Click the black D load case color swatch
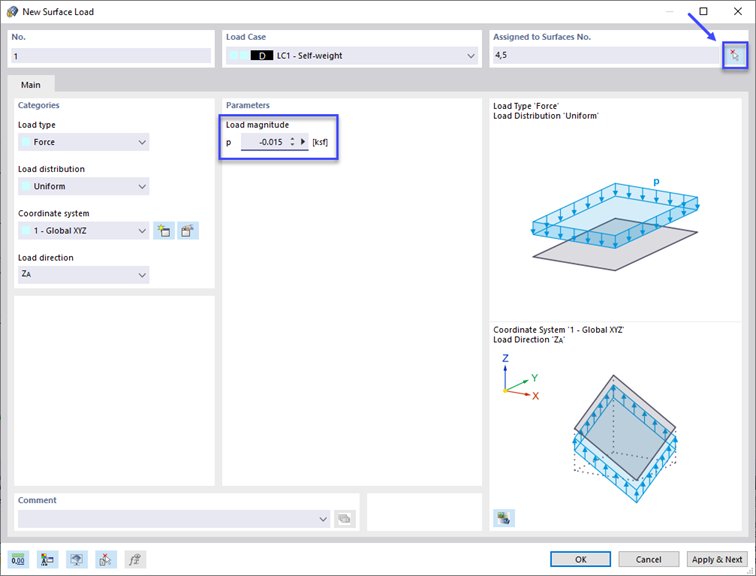 click(x=262, y=56)
